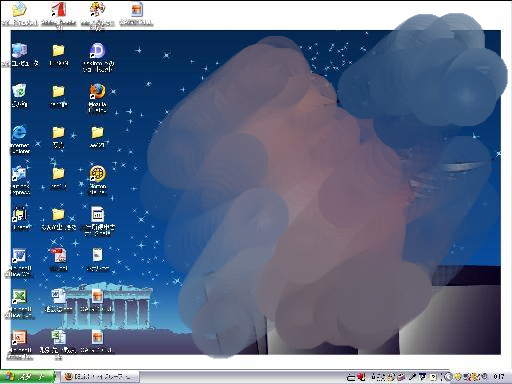Open the open-folder icon on the top row
512x384 pixels.
point(19,10)
